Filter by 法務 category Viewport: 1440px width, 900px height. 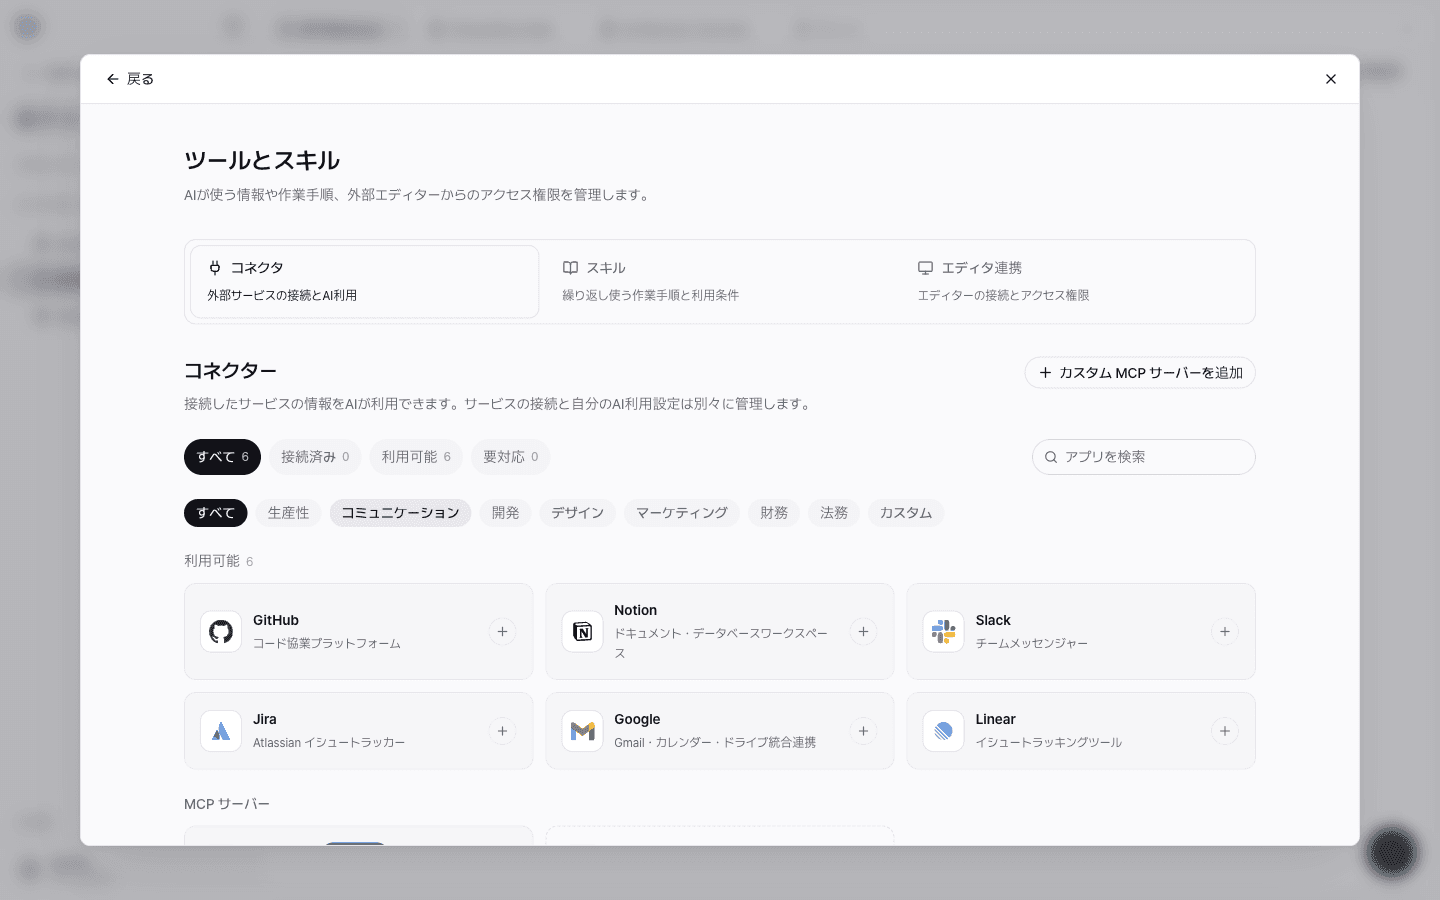coord(834,513)
